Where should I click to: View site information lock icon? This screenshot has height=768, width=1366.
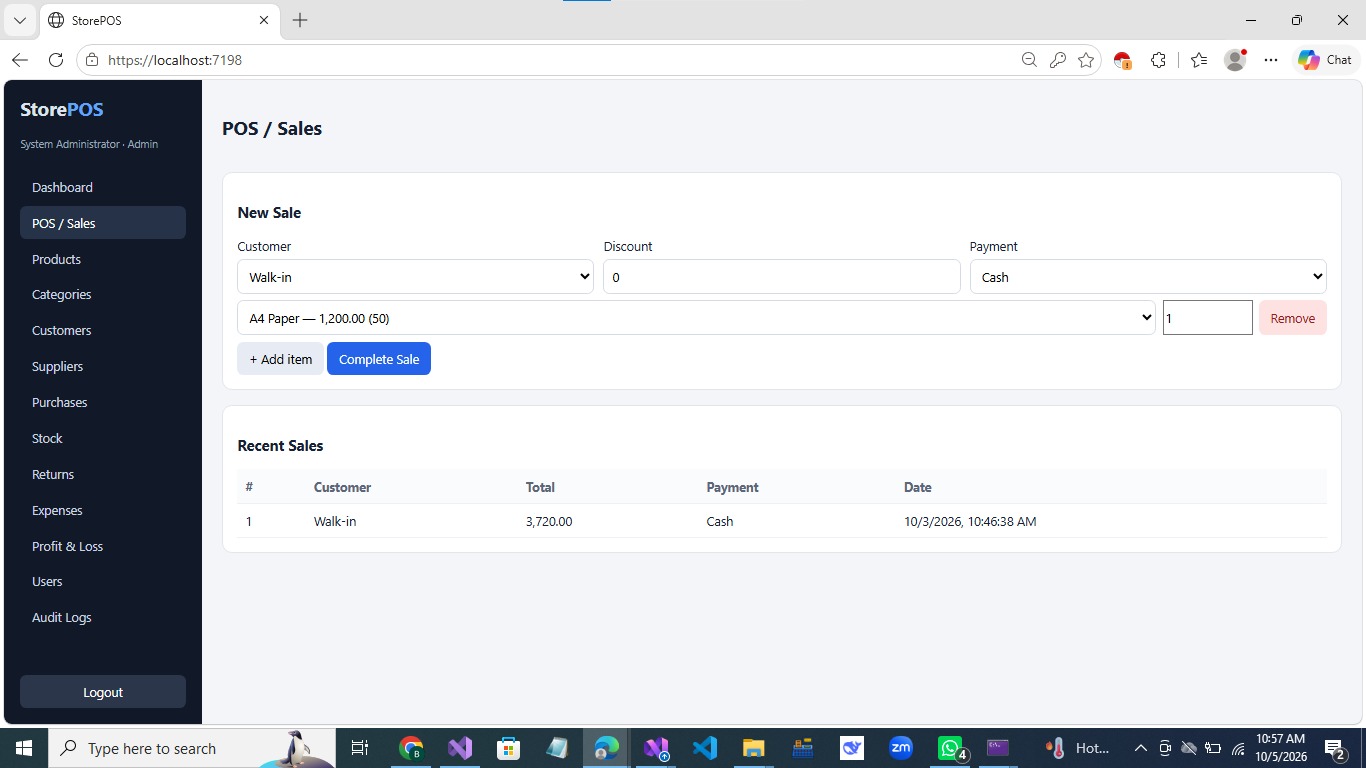92,60
